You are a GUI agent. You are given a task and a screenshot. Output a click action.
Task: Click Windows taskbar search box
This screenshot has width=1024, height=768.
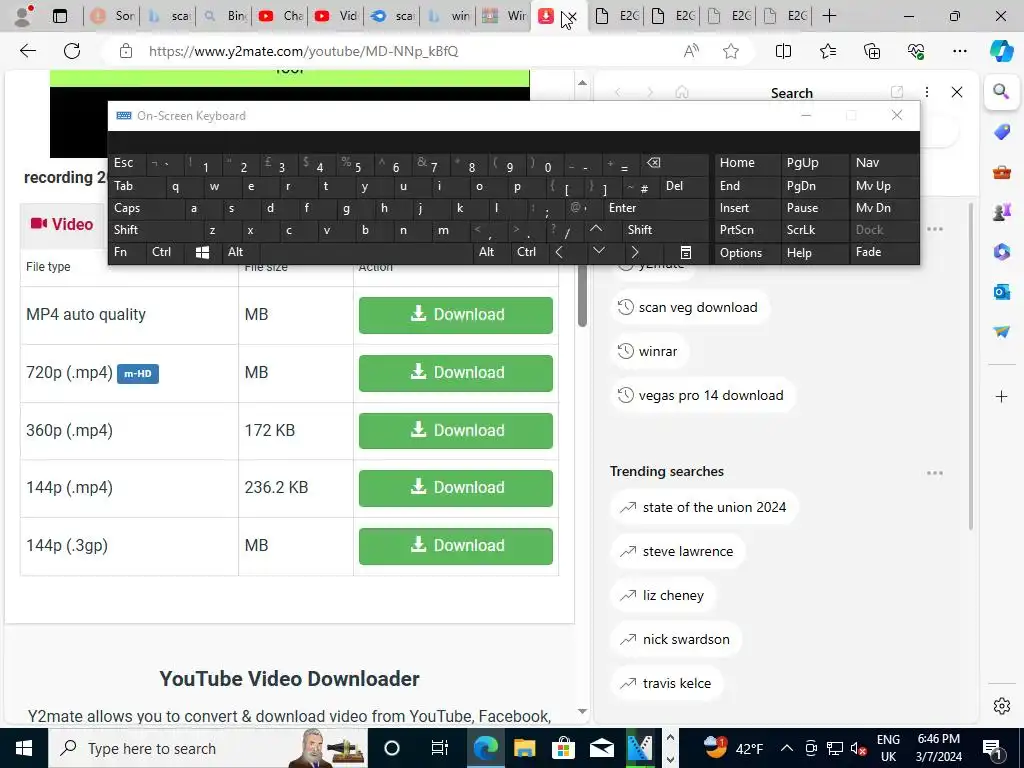(208, 748)
